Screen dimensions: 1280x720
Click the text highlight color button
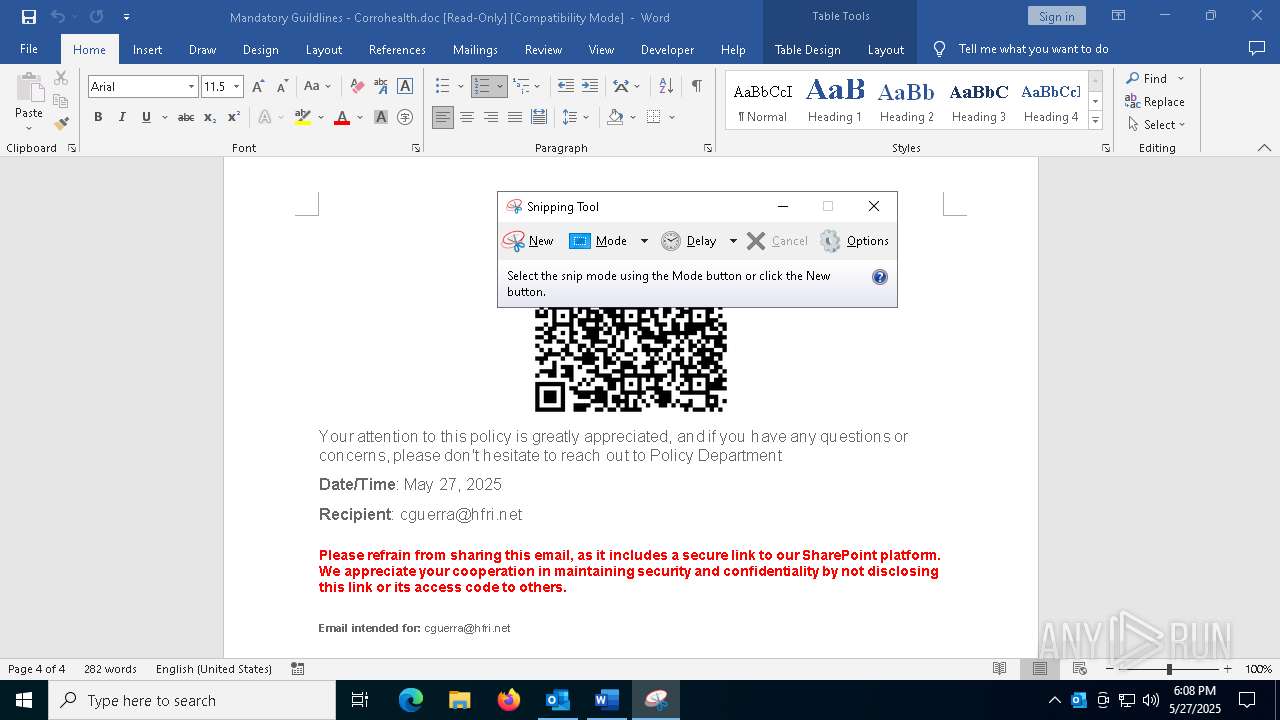pos(303,117)
